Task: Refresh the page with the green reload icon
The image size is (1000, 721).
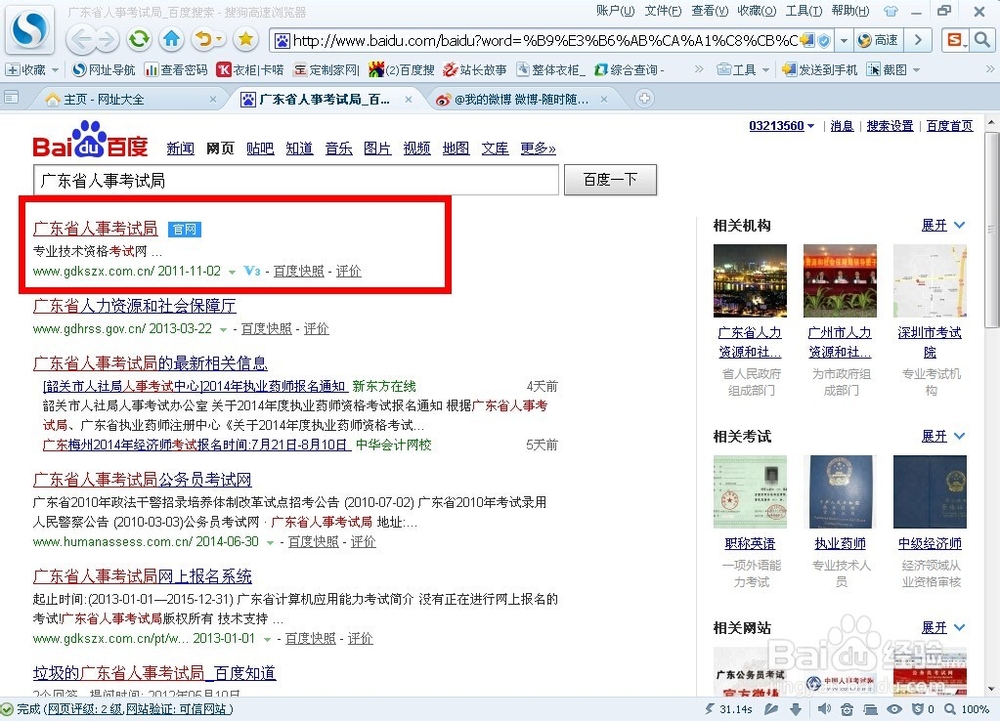Action: tap(138, 40)
